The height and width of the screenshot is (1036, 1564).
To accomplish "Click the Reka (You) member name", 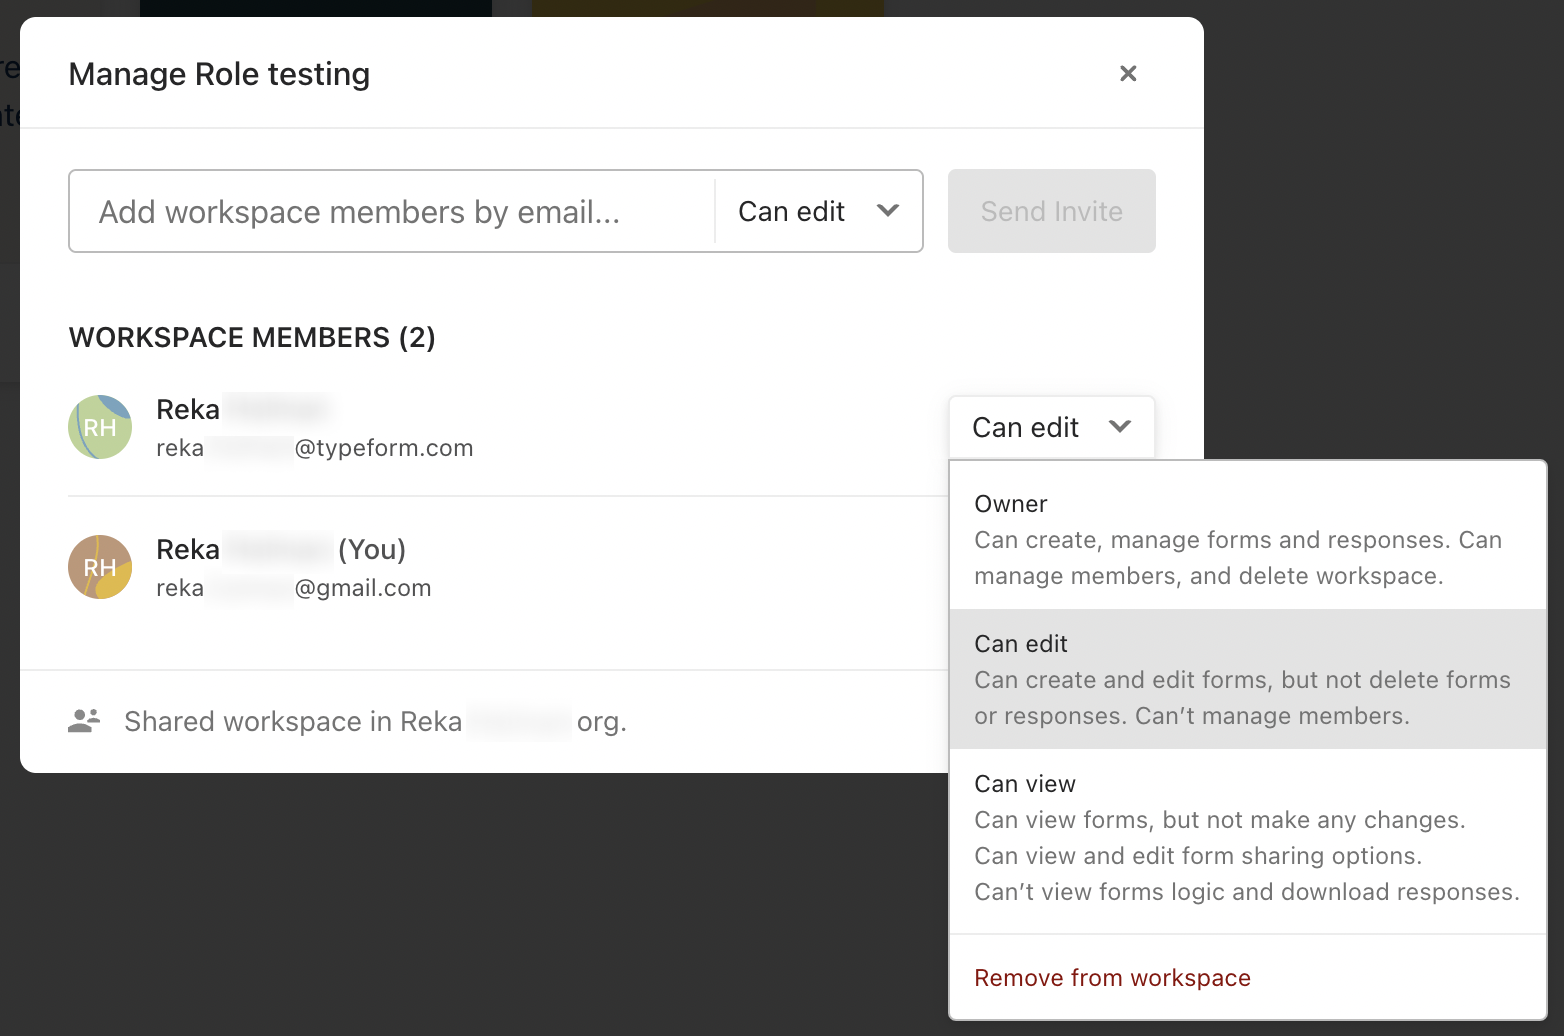I will (x=281, y=549).
